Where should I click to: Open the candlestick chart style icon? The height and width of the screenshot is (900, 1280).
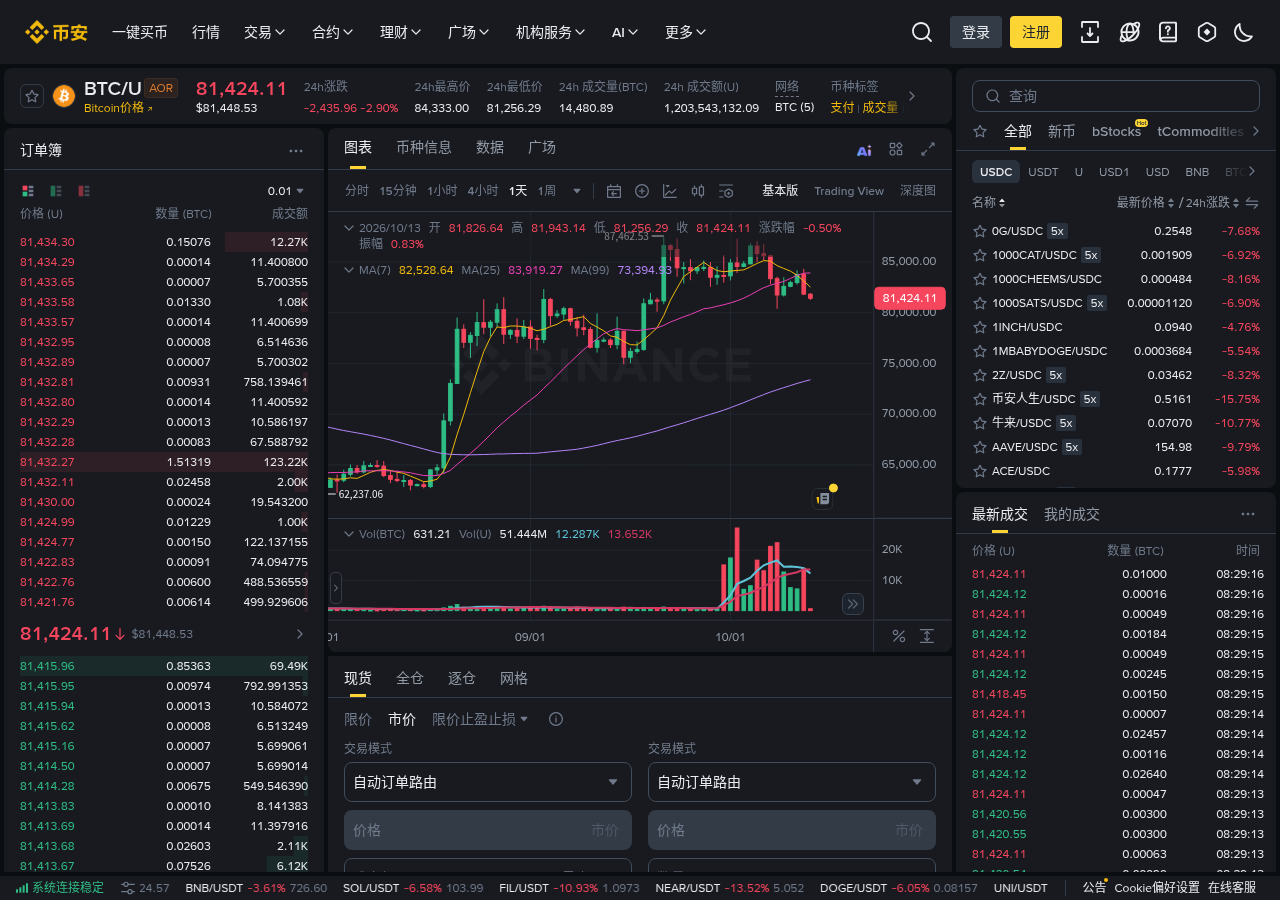[x=698, y=191]
